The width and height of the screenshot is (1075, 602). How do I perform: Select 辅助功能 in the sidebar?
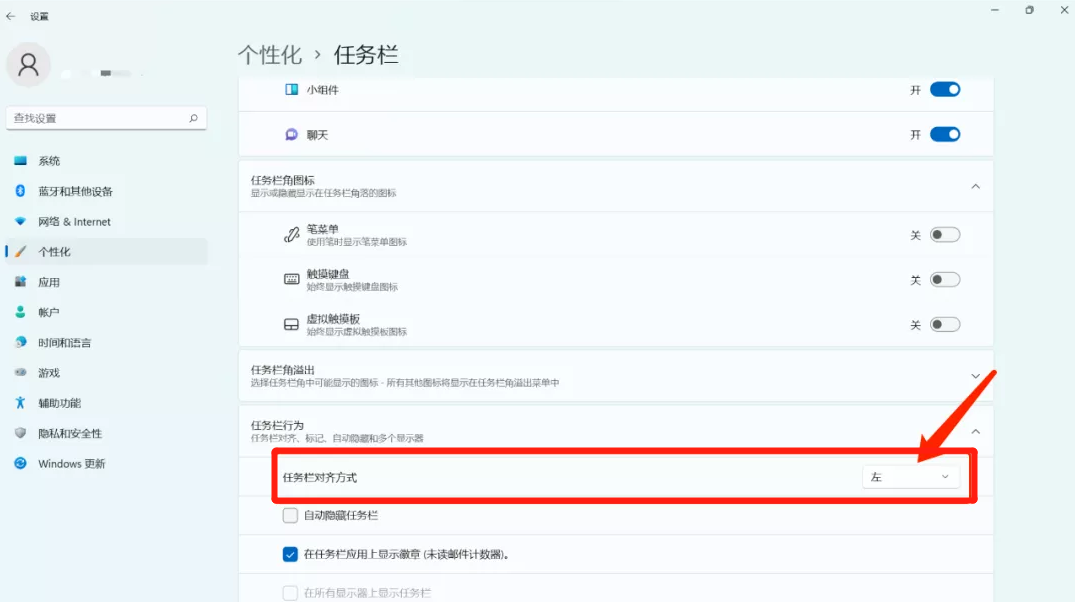[x=106, y=402]
